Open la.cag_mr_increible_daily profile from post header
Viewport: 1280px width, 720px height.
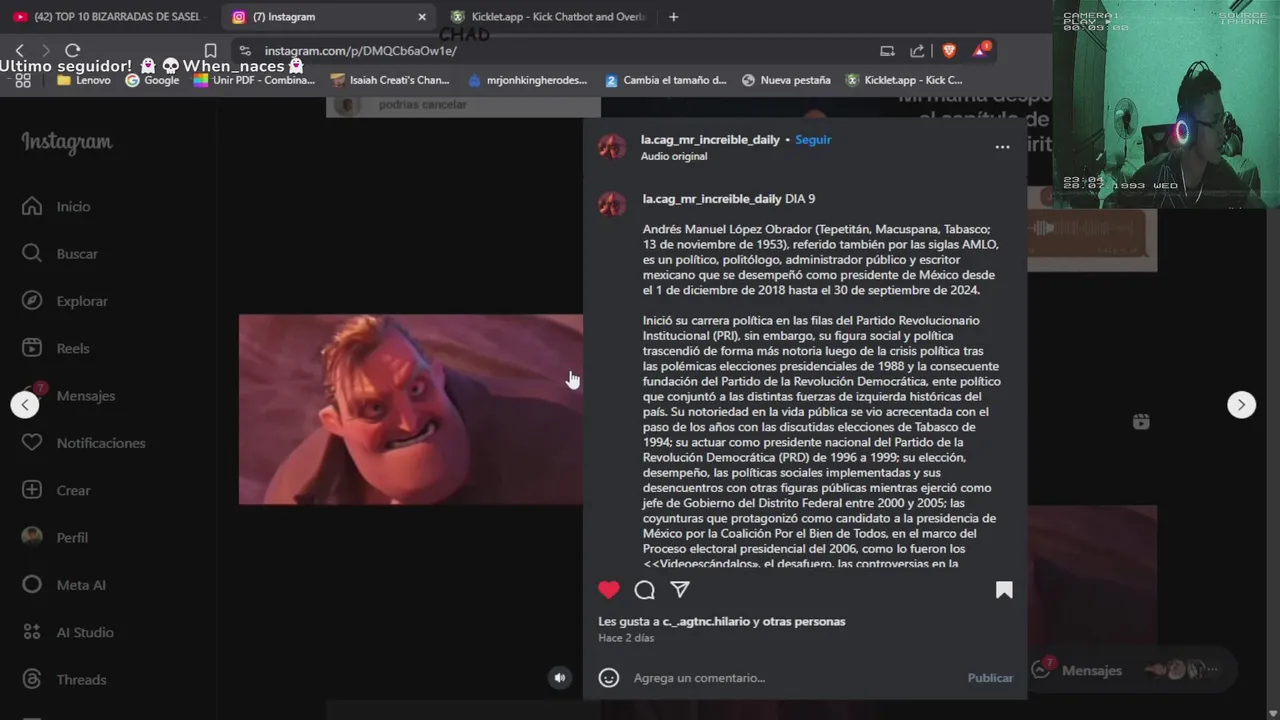point(710,140)
